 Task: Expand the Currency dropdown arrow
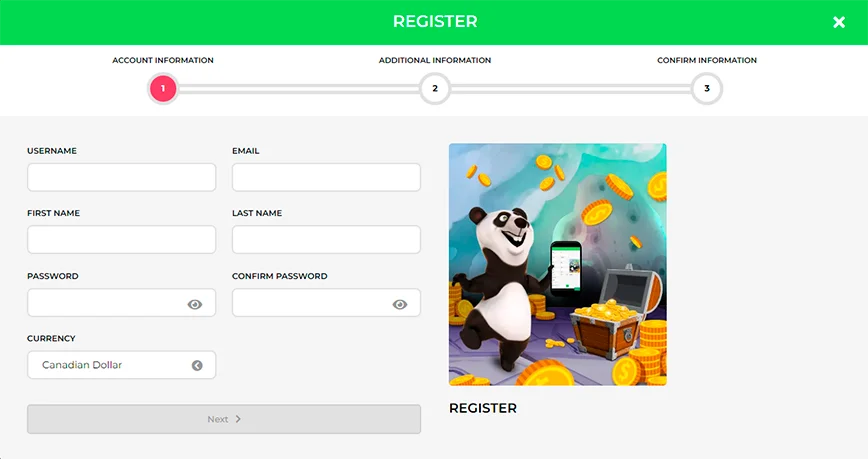(x=197, y=365)
